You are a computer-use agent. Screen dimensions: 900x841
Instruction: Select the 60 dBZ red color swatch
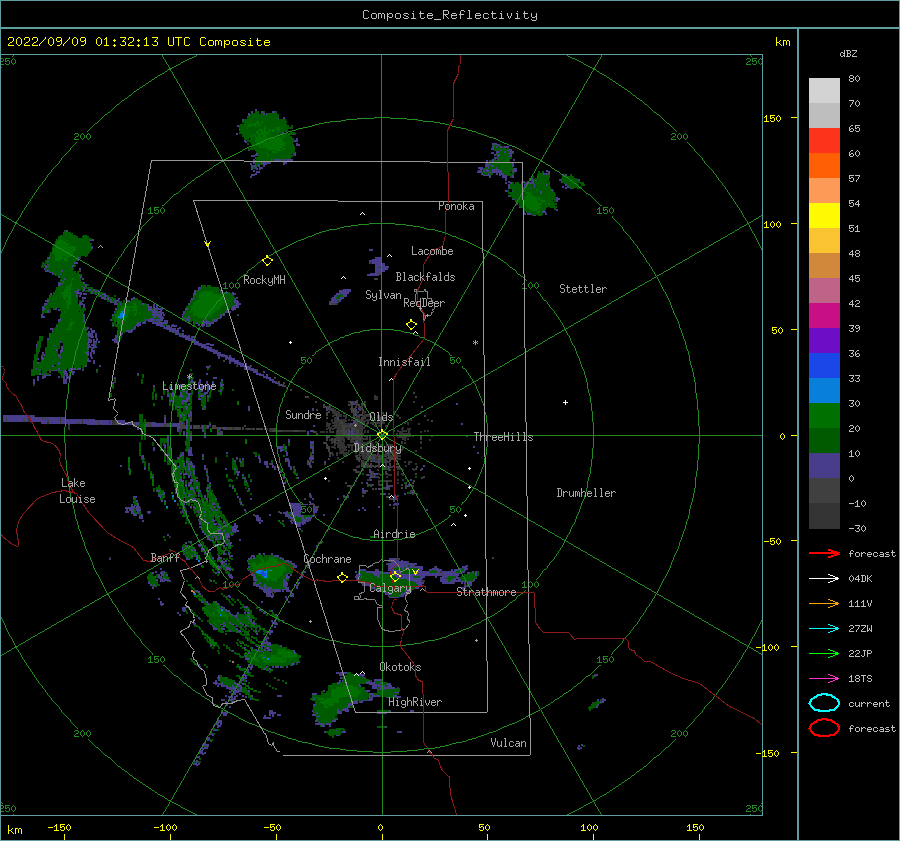coord(824,141)
